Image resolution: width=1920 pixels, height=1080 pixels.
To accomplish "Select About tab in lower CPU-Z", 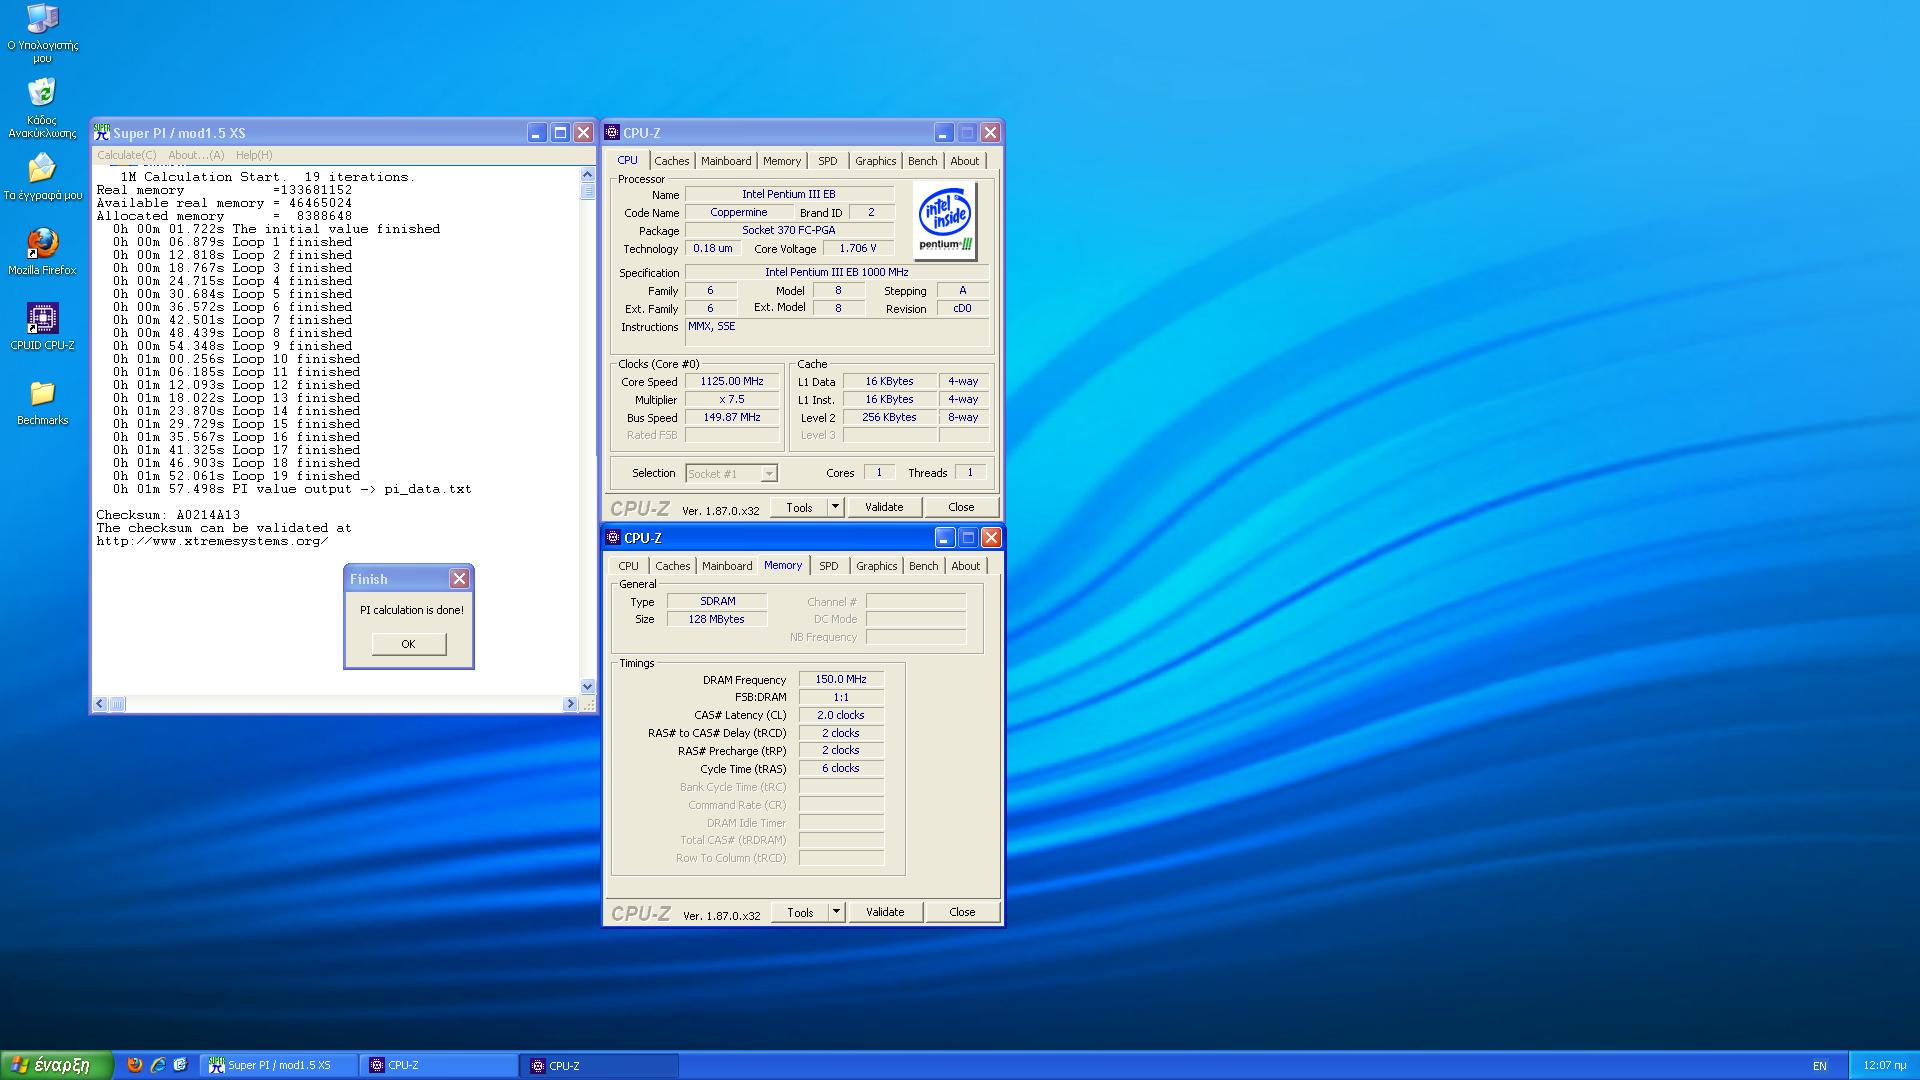I will 966,566.
